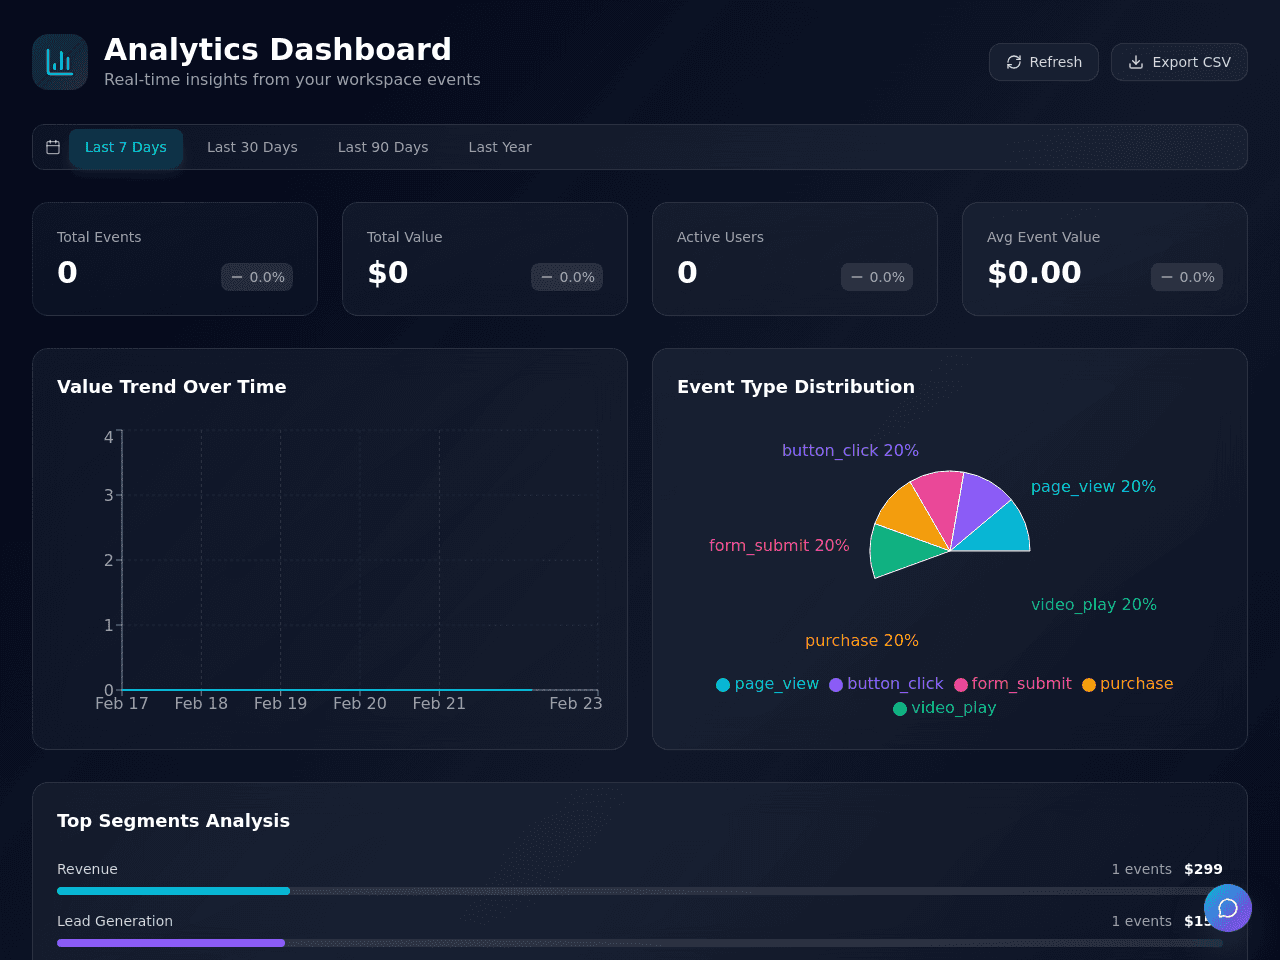
Task: Click the form_submit legend dot
Action: 961,685
